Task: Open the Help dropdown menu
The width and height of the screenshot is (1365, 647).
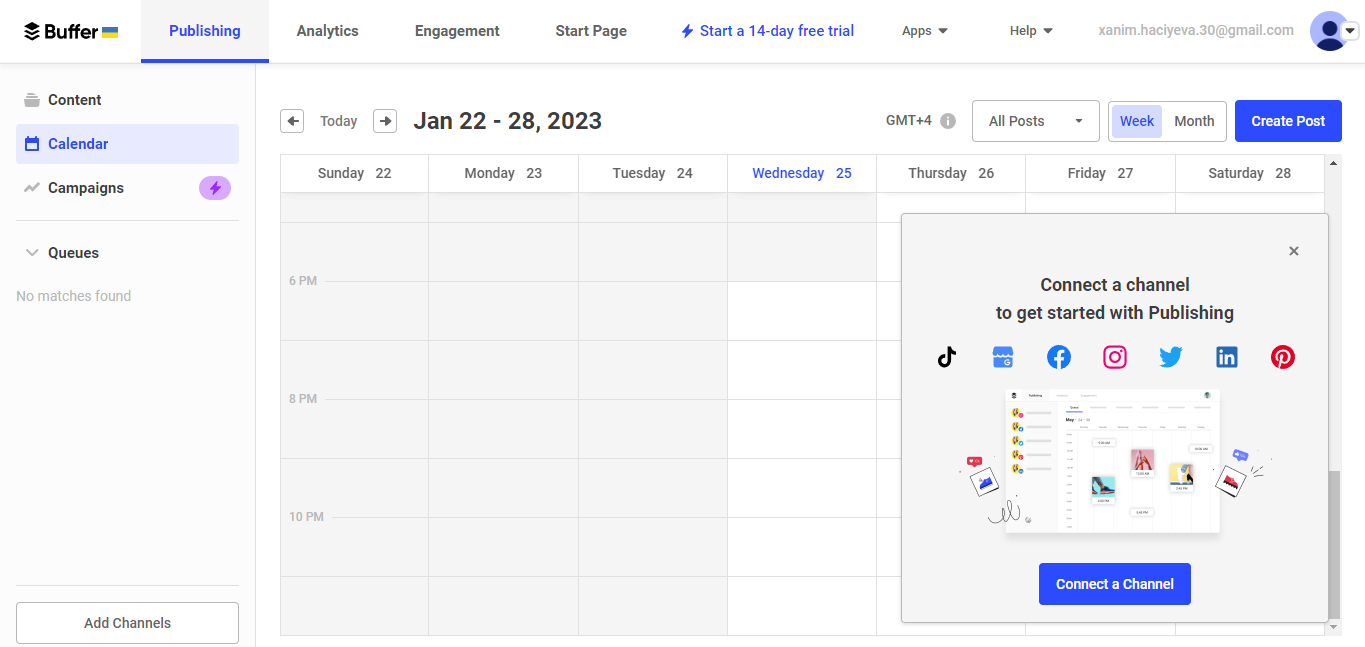Action: pyautogui.click(x=1031, y=31)
